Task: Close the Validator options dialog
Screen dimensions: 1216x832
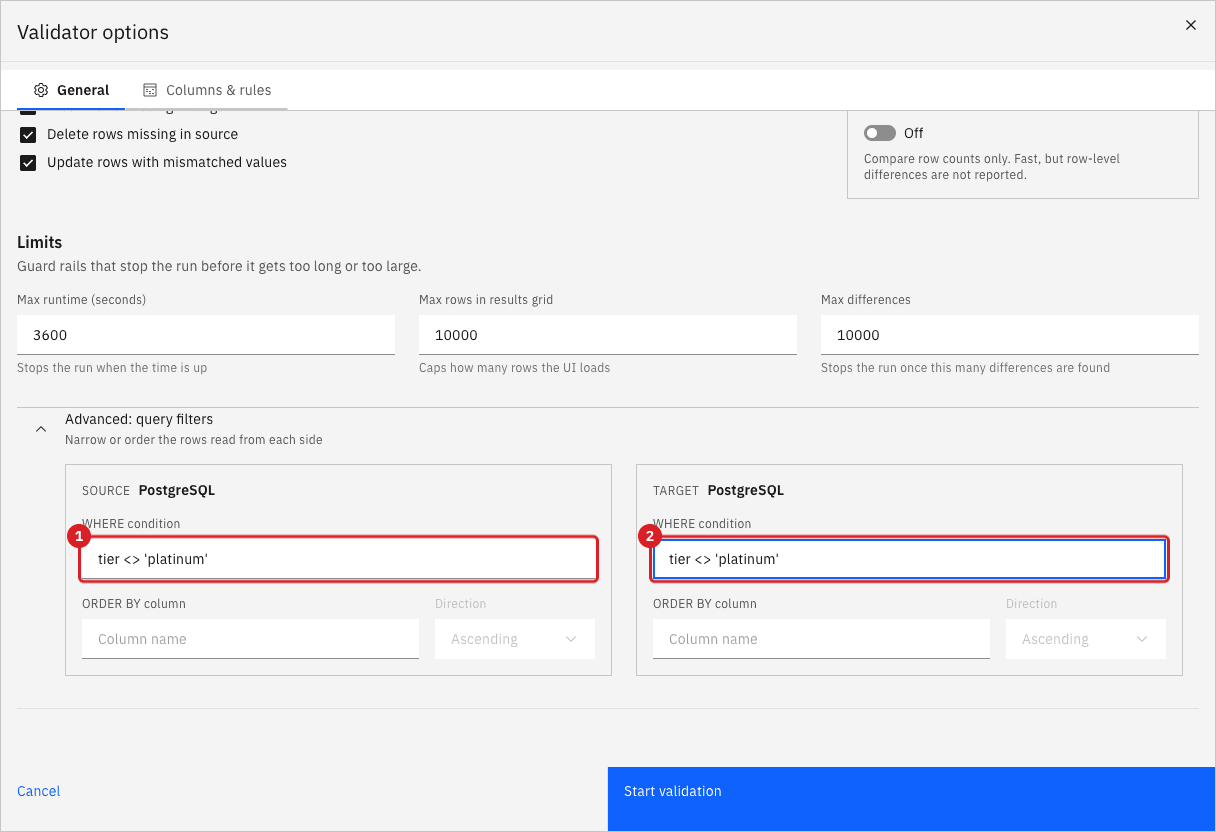Action: (1191, 25)
